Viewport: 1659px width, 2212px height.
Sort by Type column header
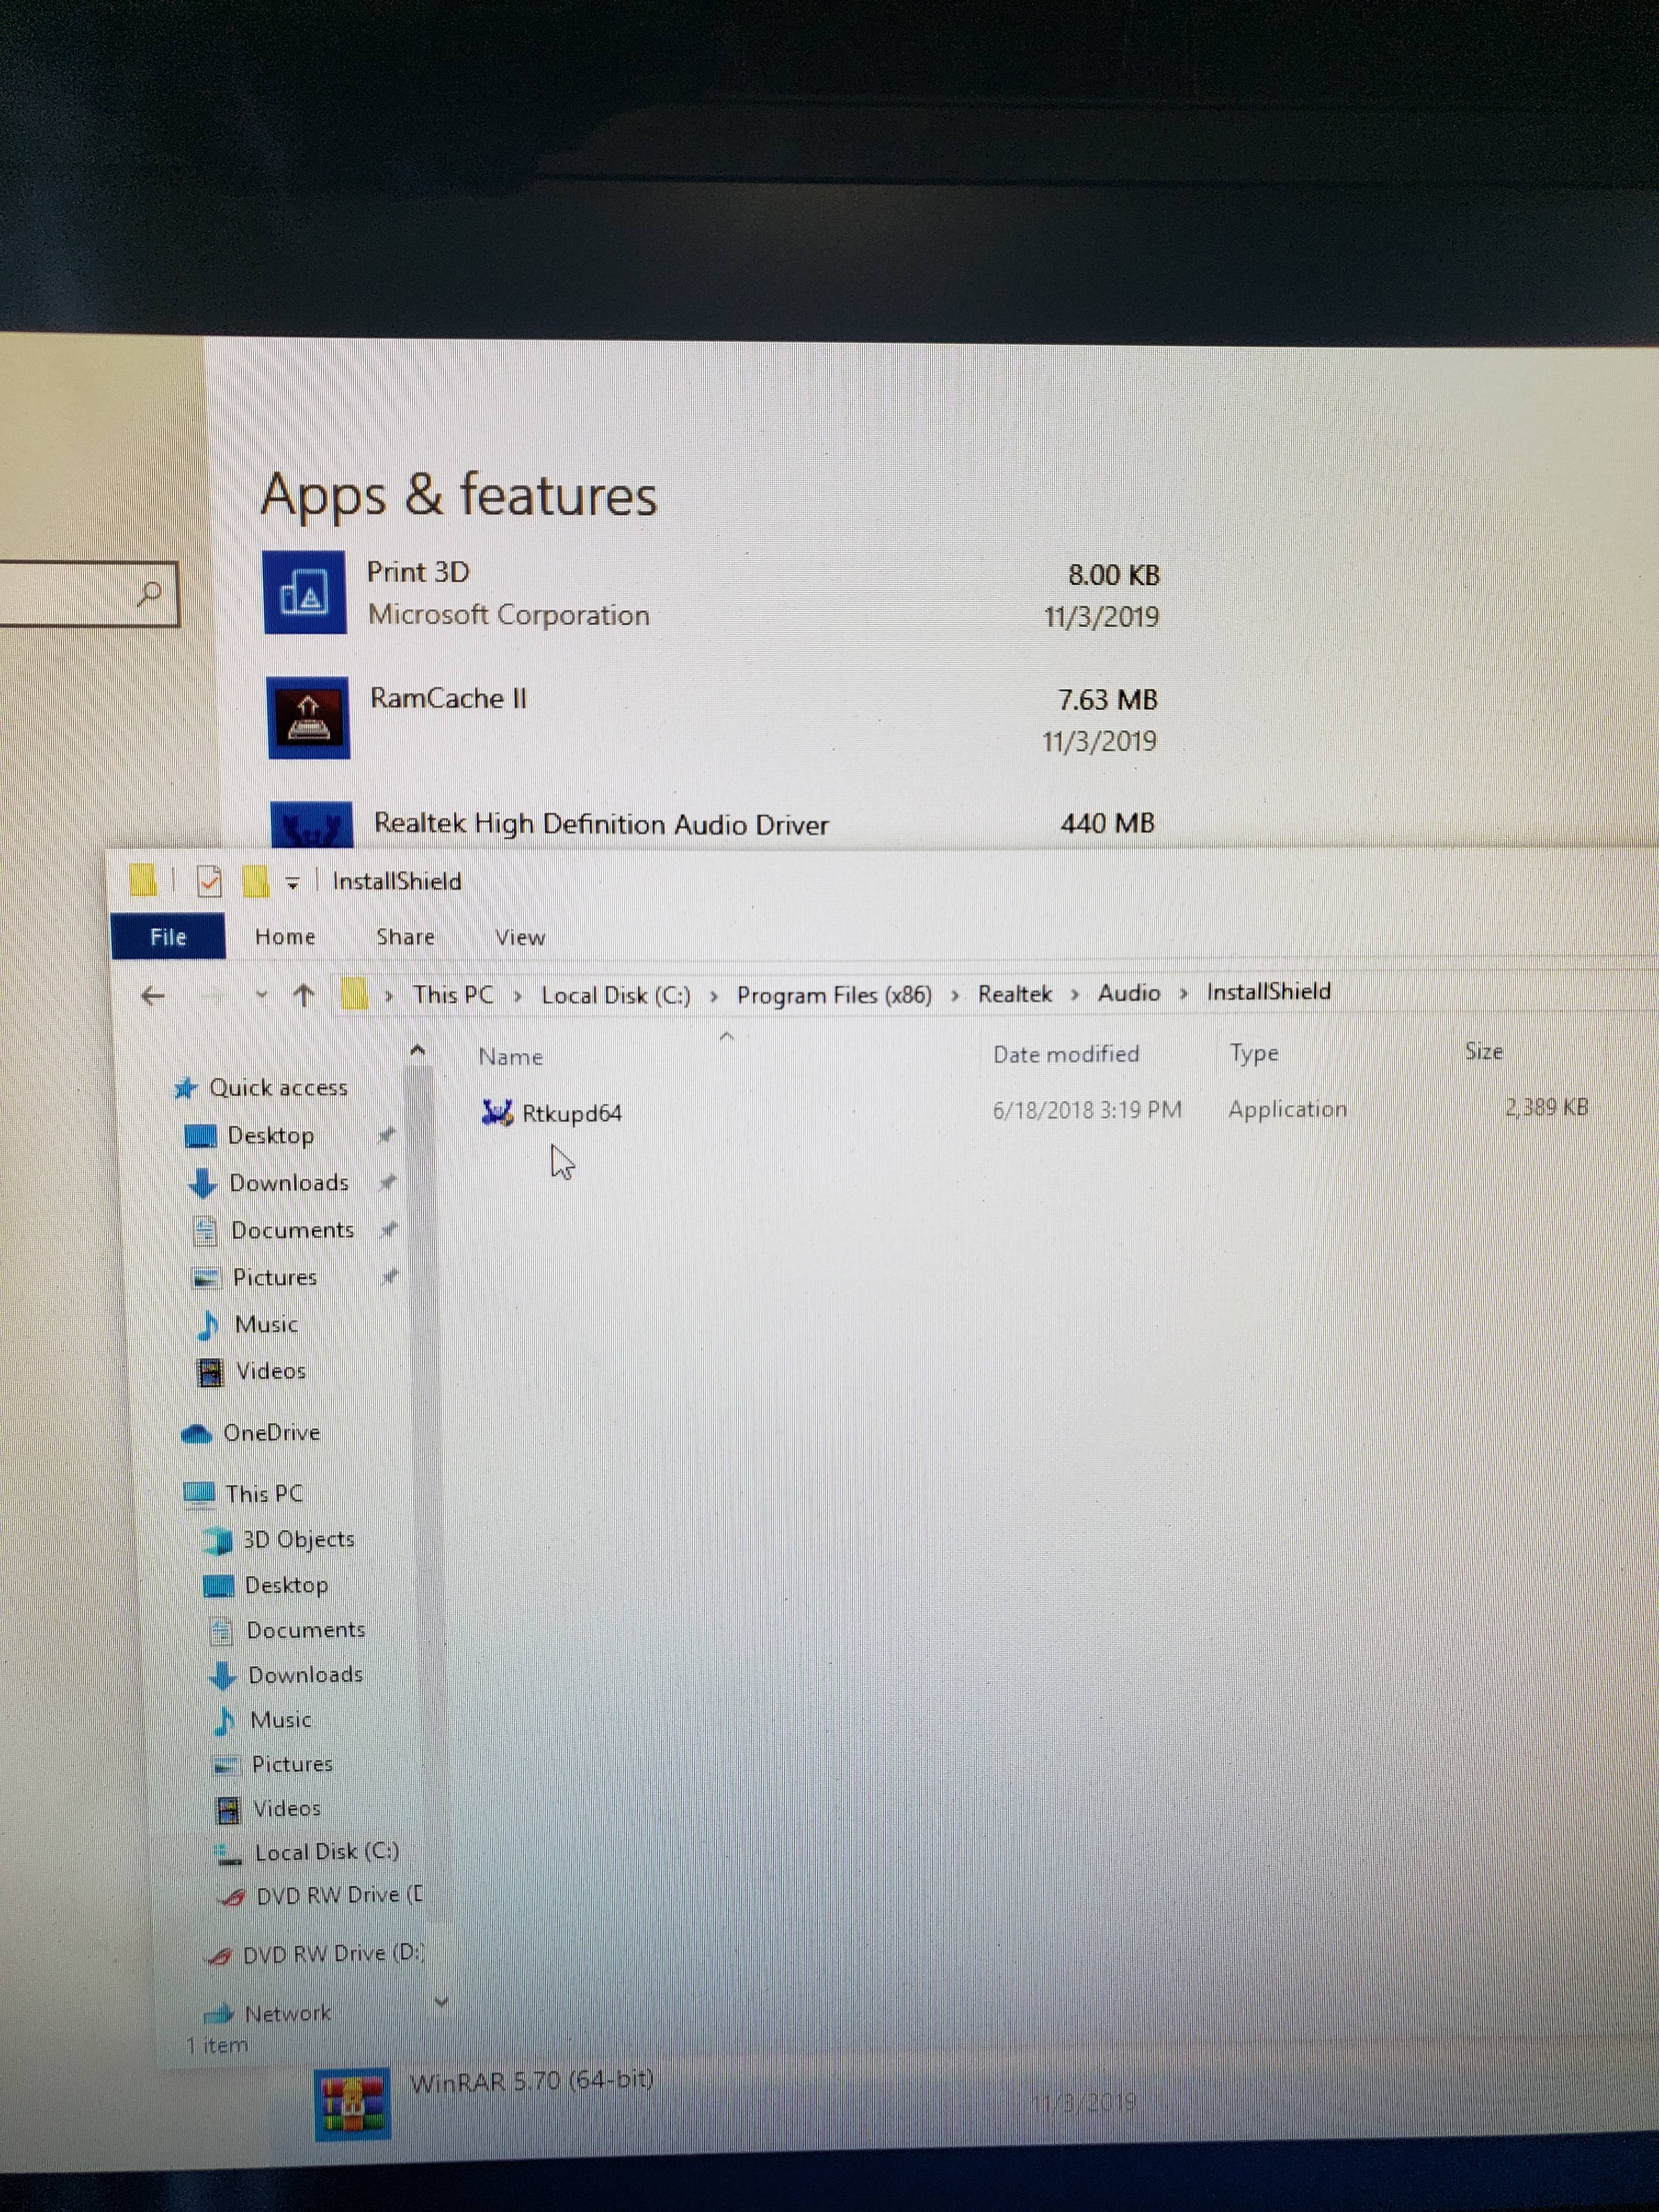(1254, 1053)
